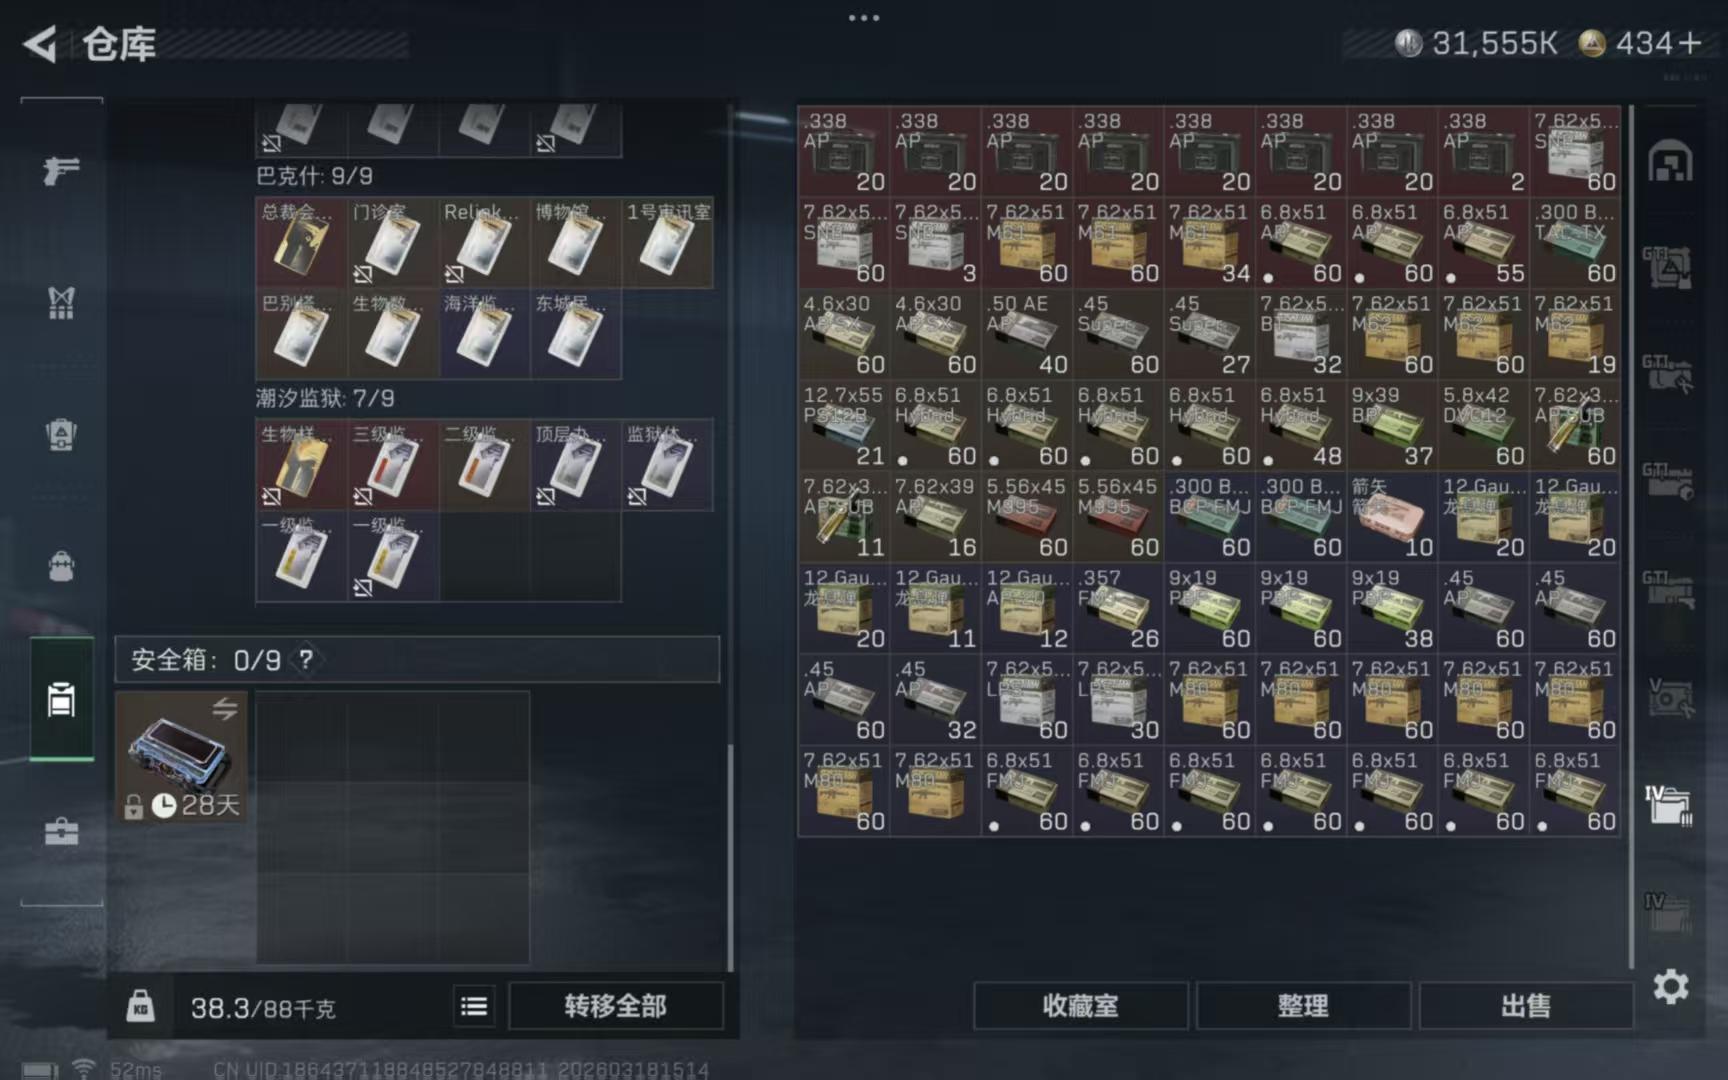This screenshot has height=1080, width=1728.
Task: Click the 转移全部 button
Action: point(615,1006)
